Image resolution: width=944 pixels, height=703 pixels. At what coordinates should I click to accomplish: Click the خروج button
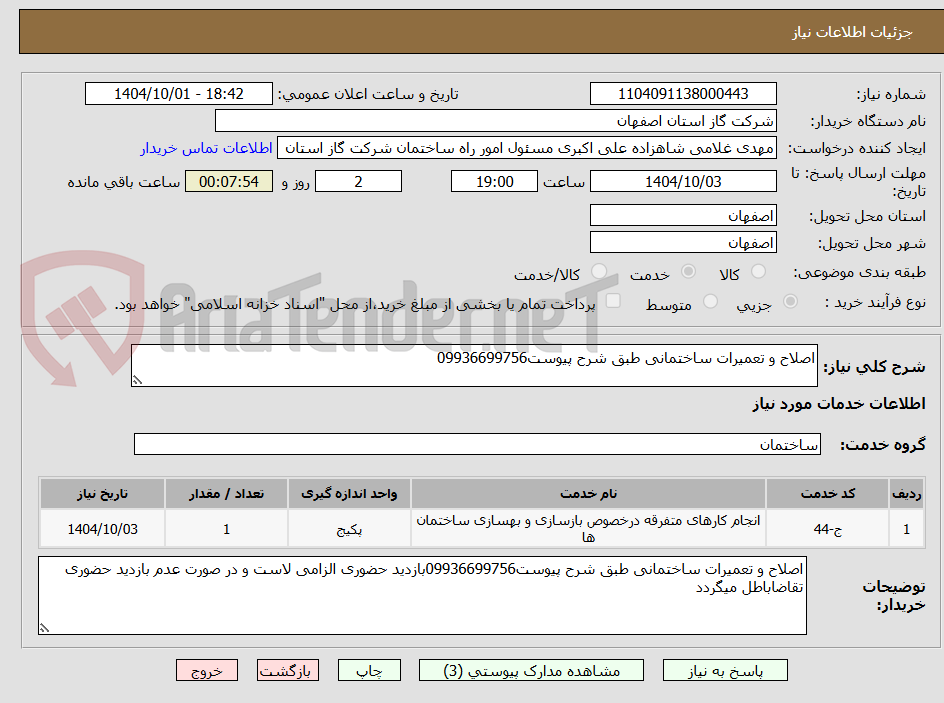207,670
